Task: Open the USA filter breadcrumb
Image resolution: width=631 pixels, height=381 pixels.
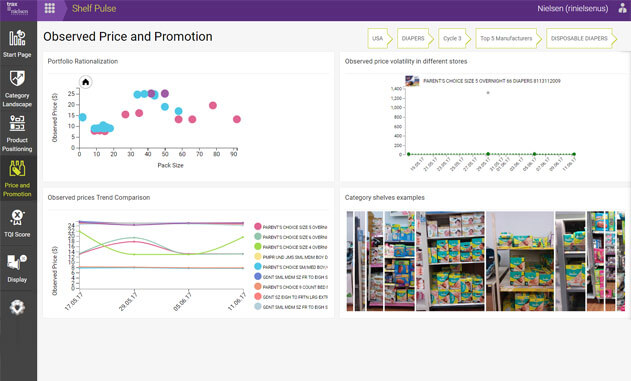Action: tap(378, 39)
